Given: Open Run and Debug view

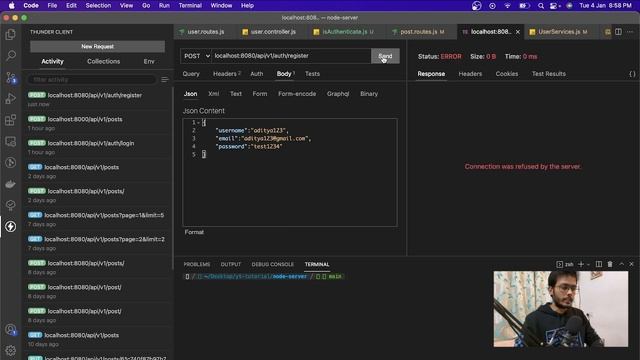Looking at the screenshot, I should tap(11, 98).
